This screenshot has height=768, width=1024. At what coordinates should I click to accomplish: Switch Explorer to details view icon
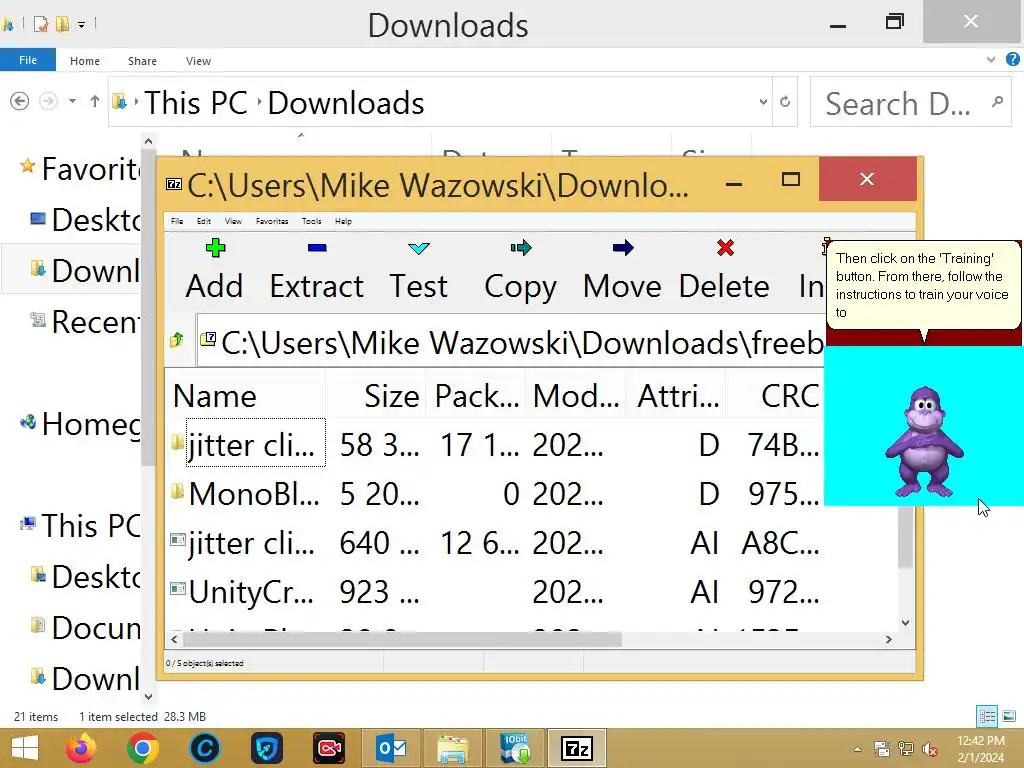(x=987, y=716)
